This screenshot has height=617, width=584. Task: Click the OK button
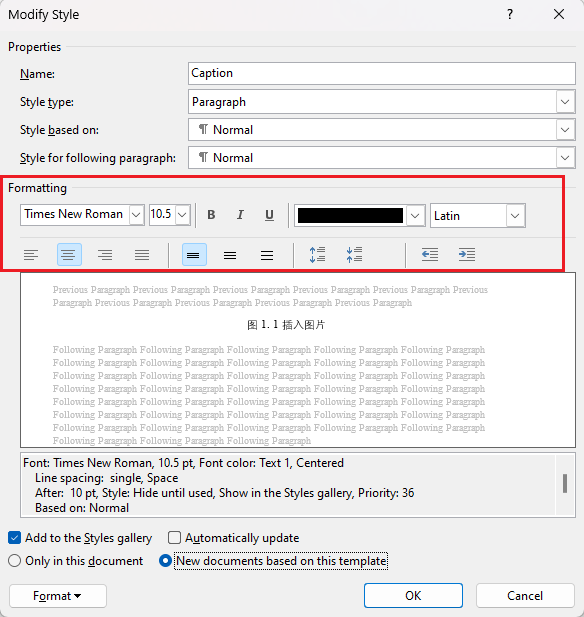click(413, 596)
